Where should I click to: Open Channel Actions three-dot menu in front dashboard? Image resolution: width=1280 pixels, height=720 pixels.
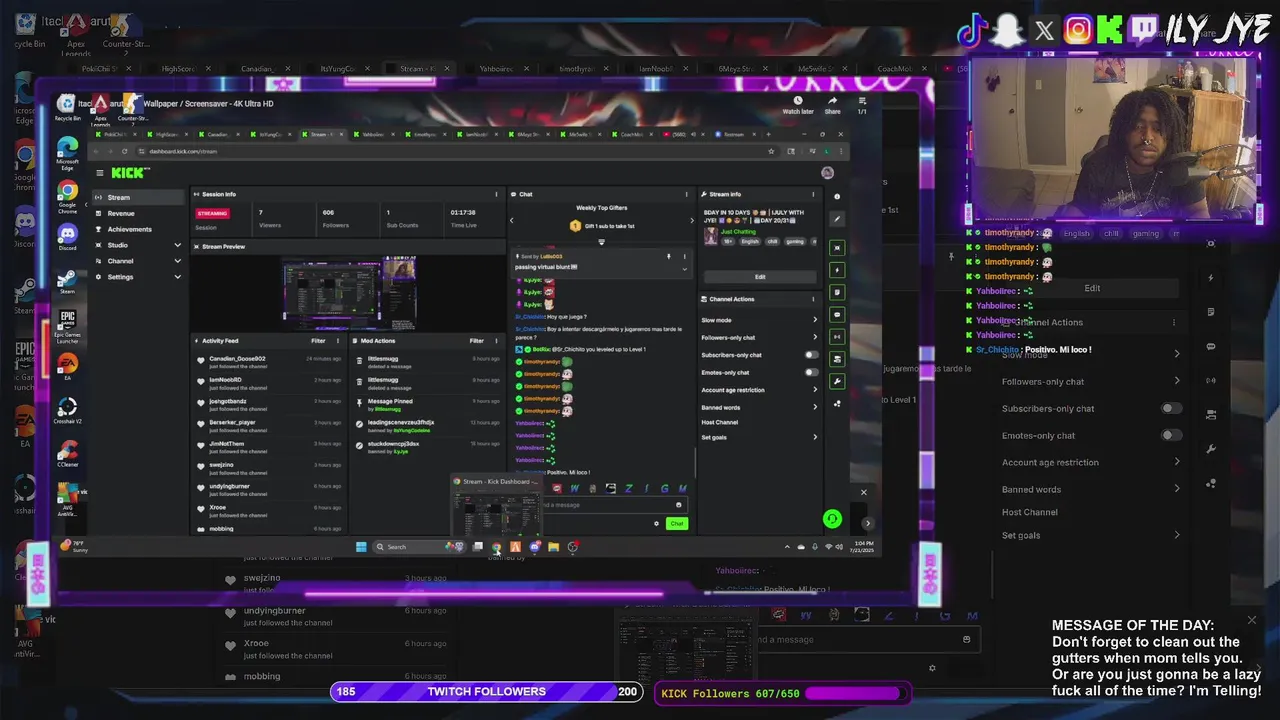[813, 299]
